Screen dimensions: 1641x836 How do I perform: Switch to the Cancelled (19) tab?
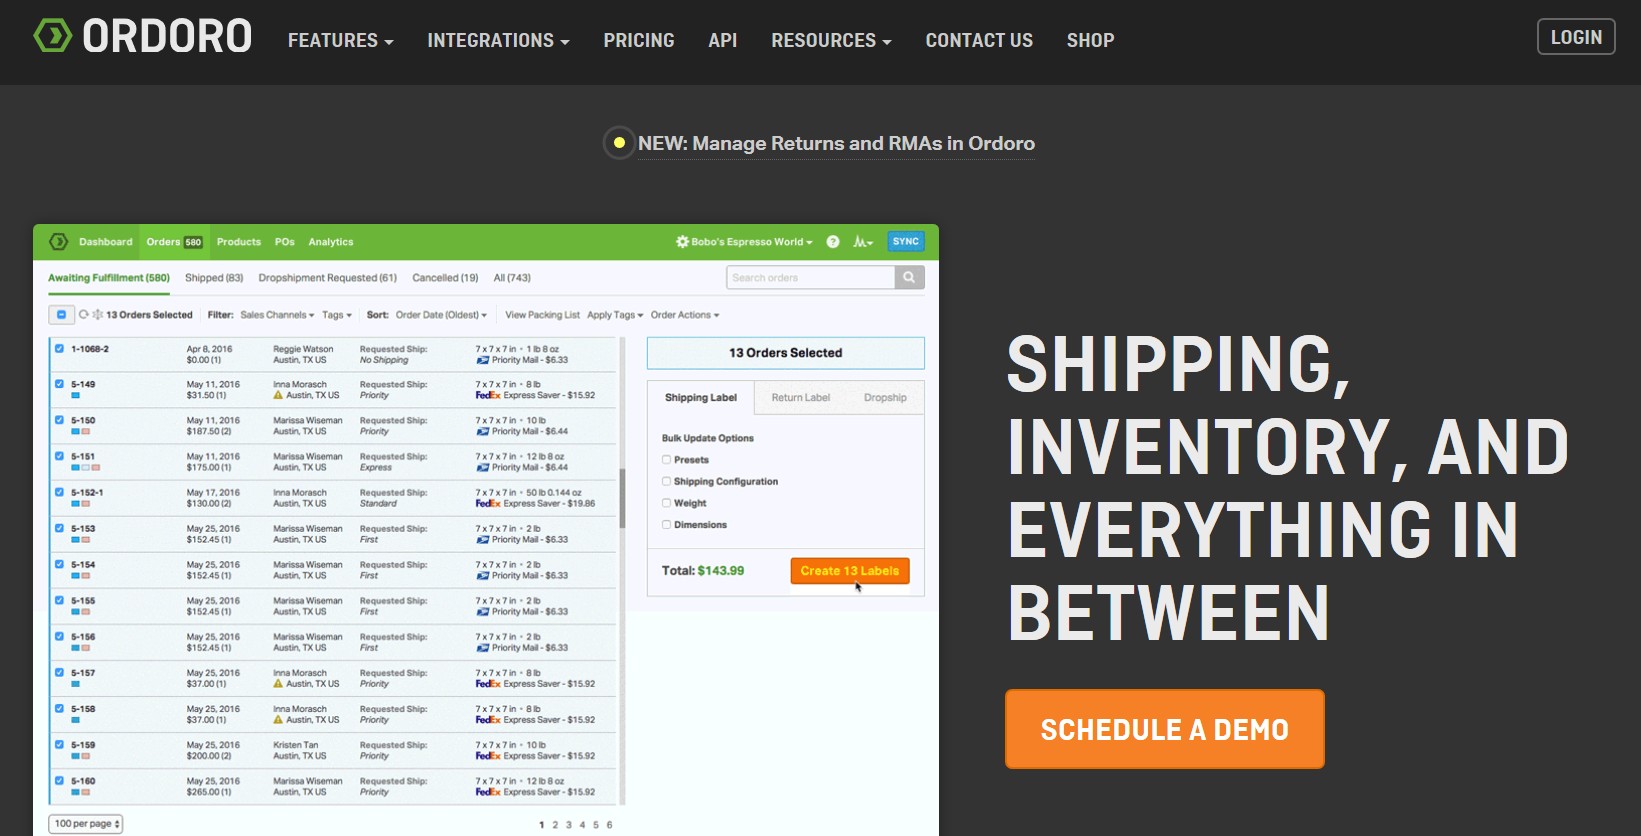click(x=445, y=278)
